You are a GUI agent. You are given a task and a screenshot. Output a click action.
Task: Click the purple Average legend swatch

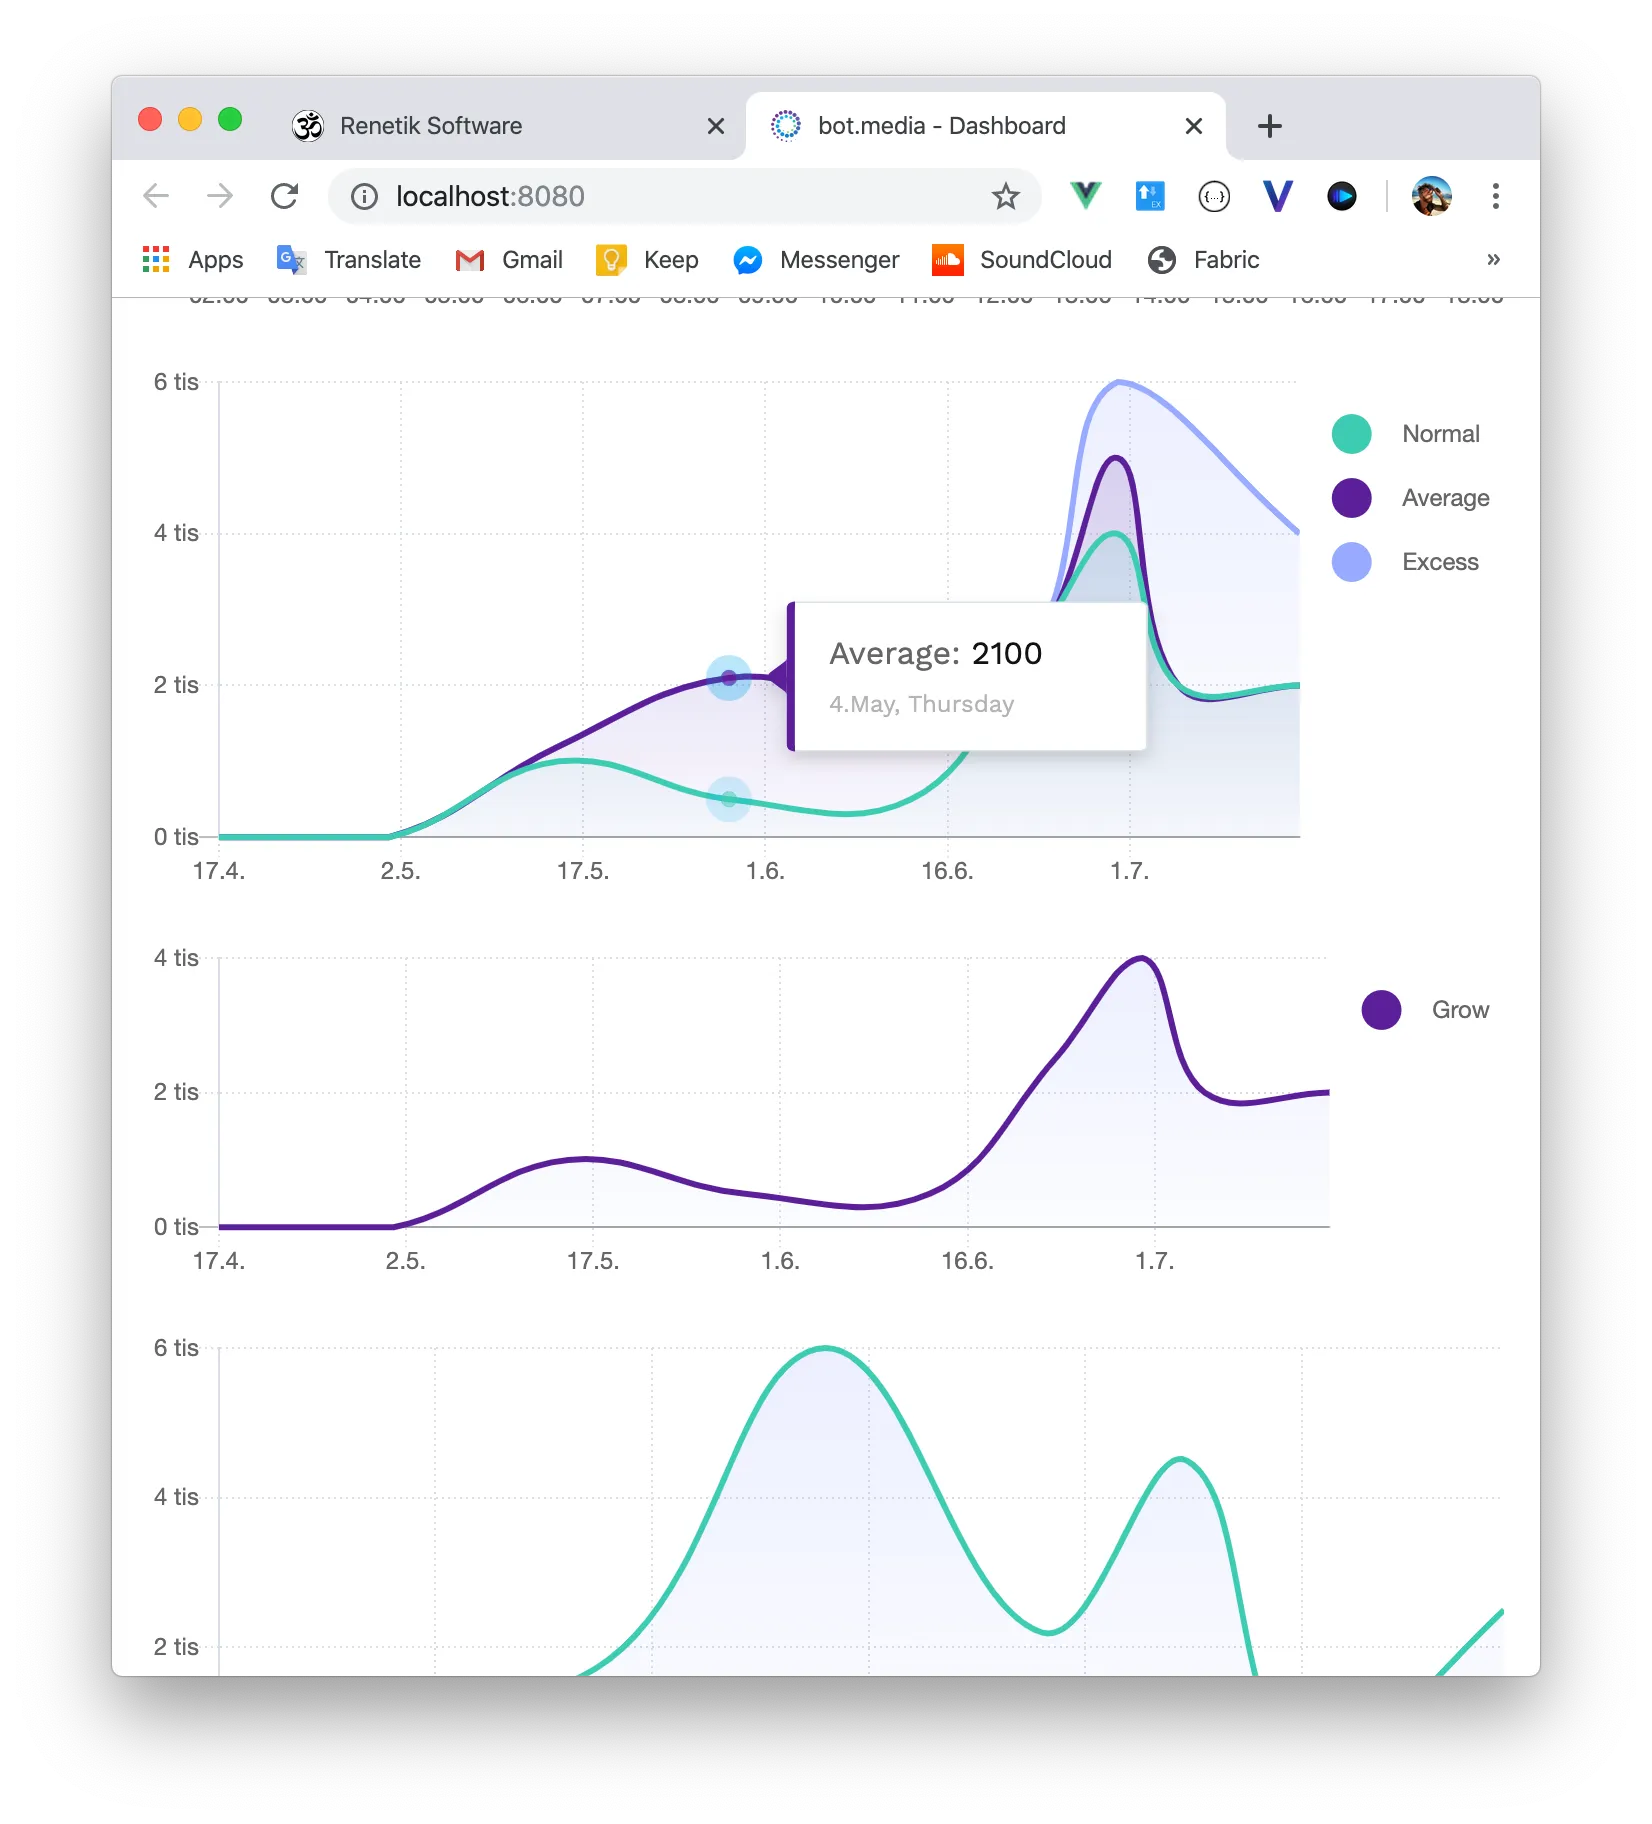pyautogui.click(x=1351, y=498)
